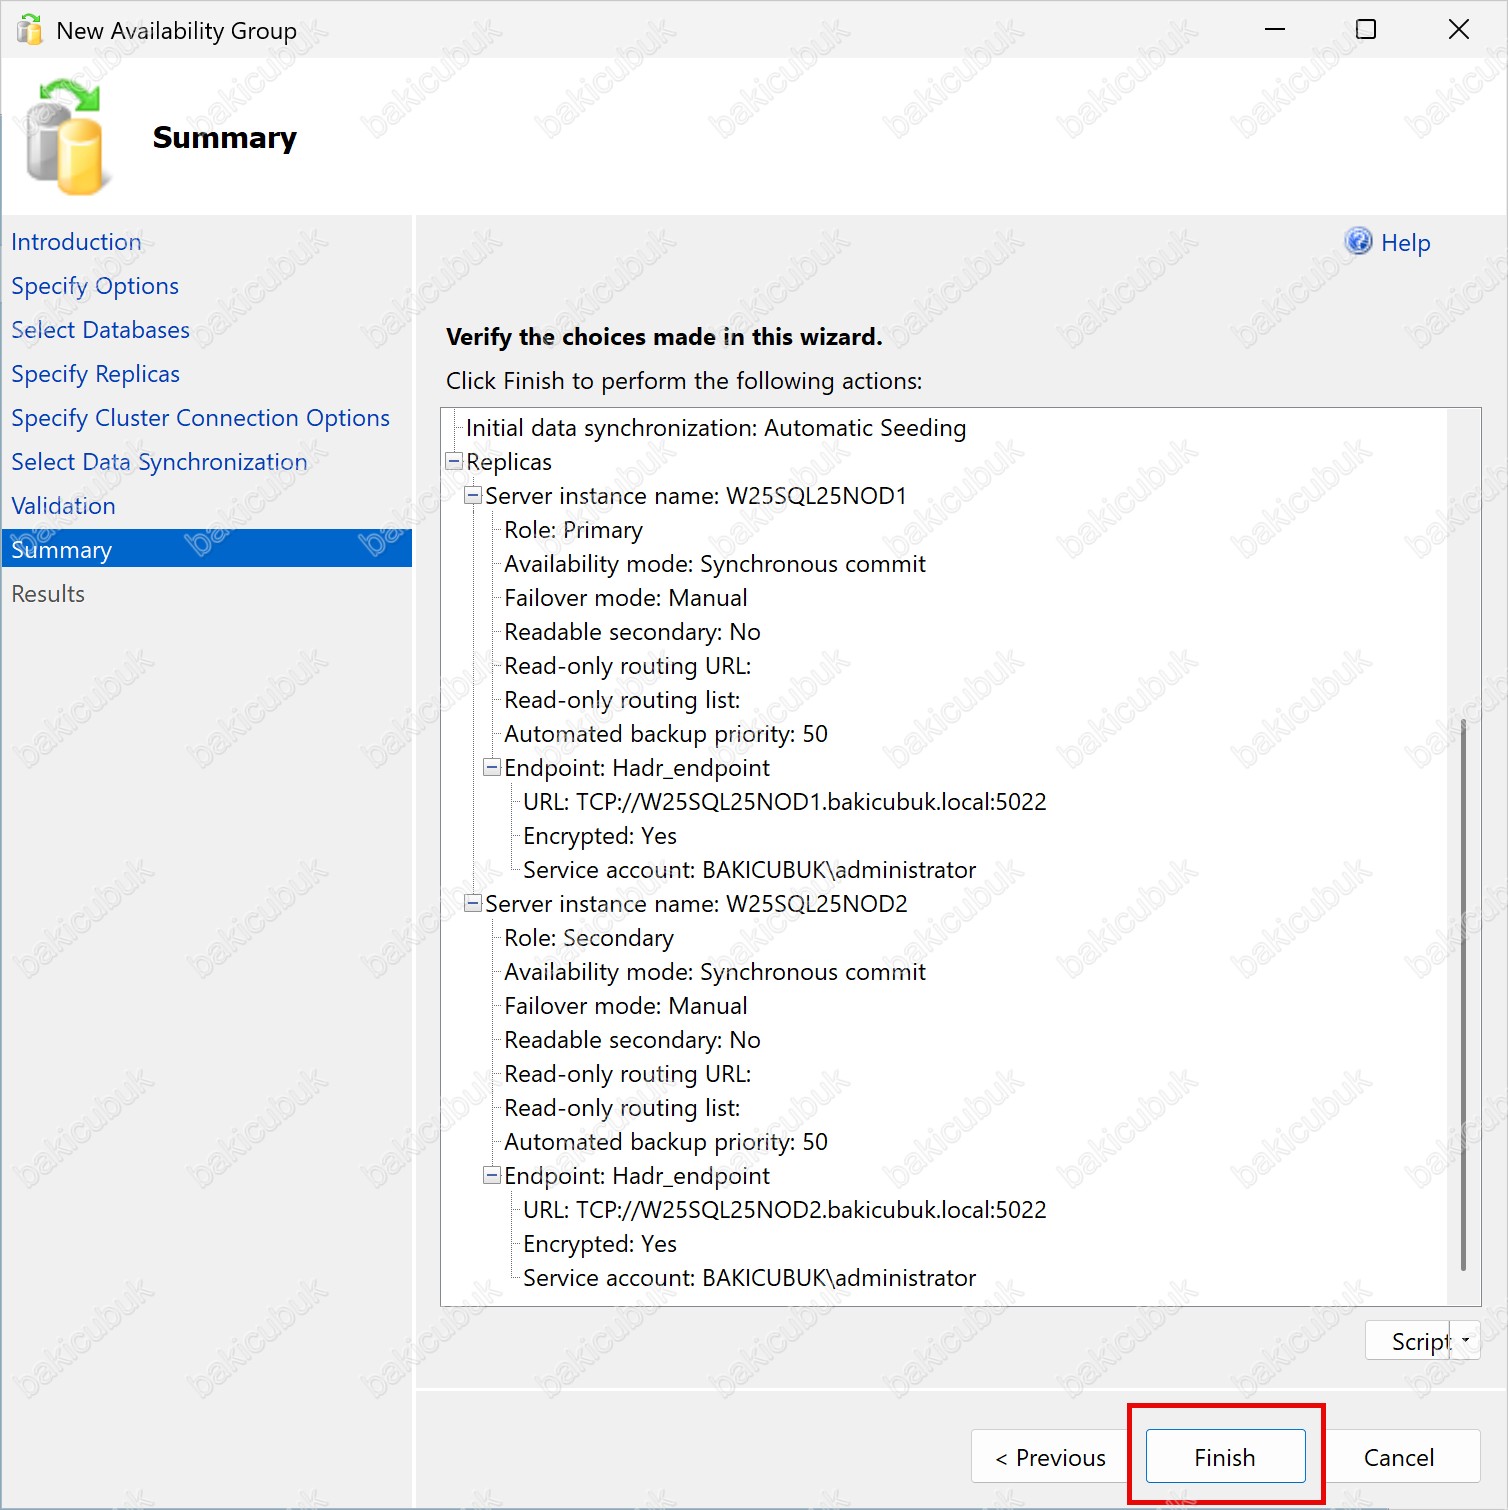
Task: Collapse Hadr_endpoint node under W25SQL25NOD2
Action: [x=492, y=1176]
